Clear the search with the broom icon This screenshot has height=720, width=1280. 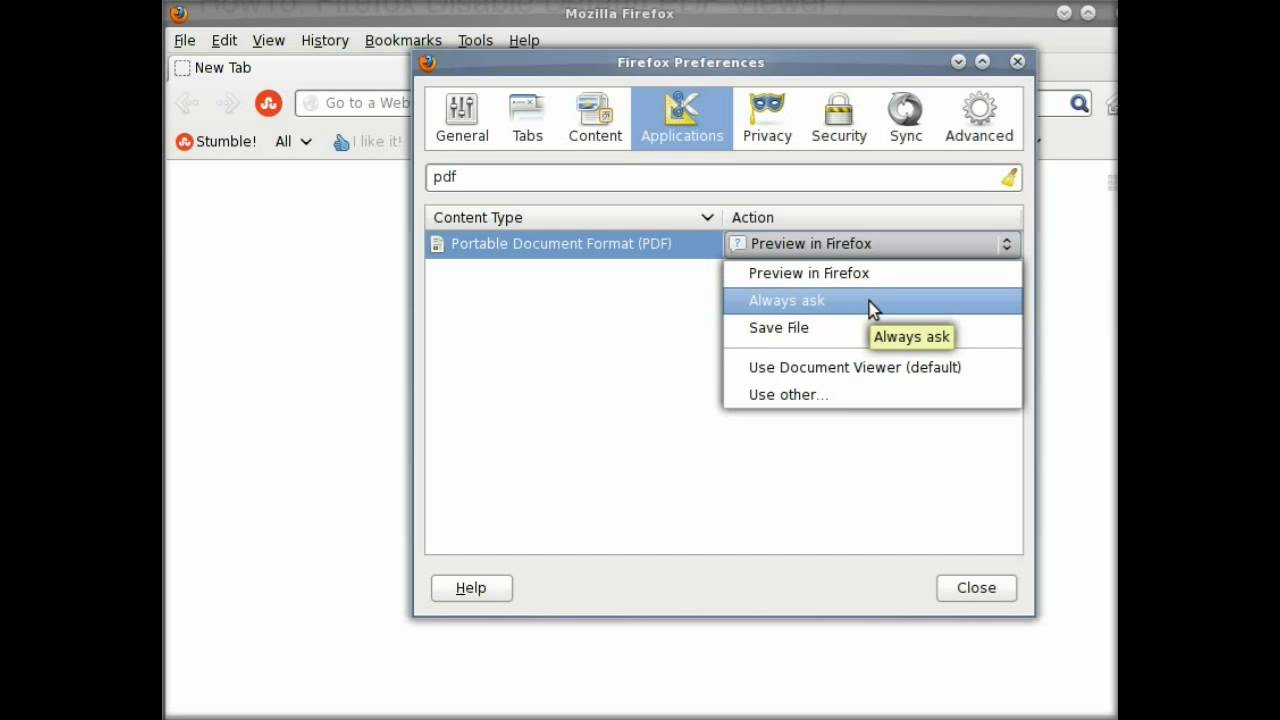tap(1008, 177)
